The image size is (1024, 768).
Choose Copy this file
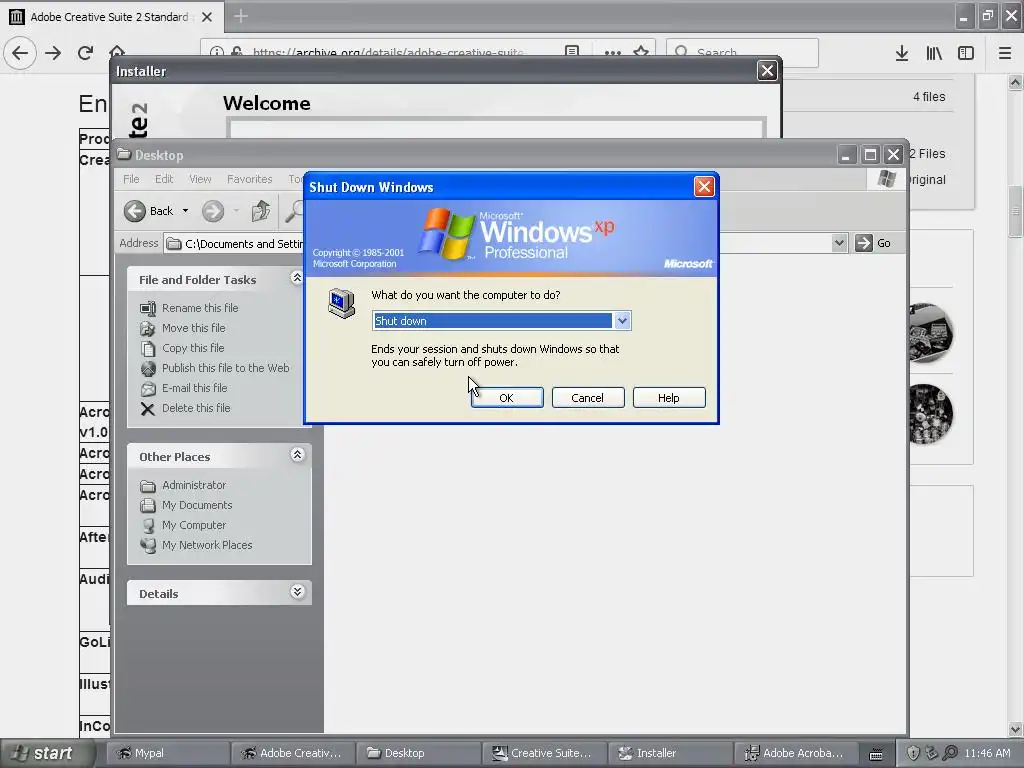tap(193, 348)
